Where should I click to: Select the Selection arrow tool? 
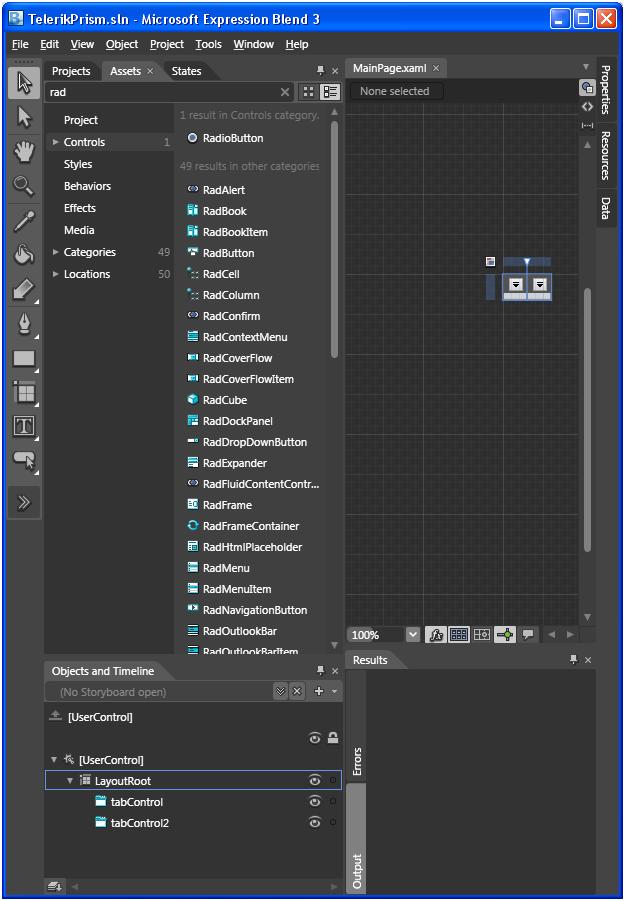[x=24, y=83]
